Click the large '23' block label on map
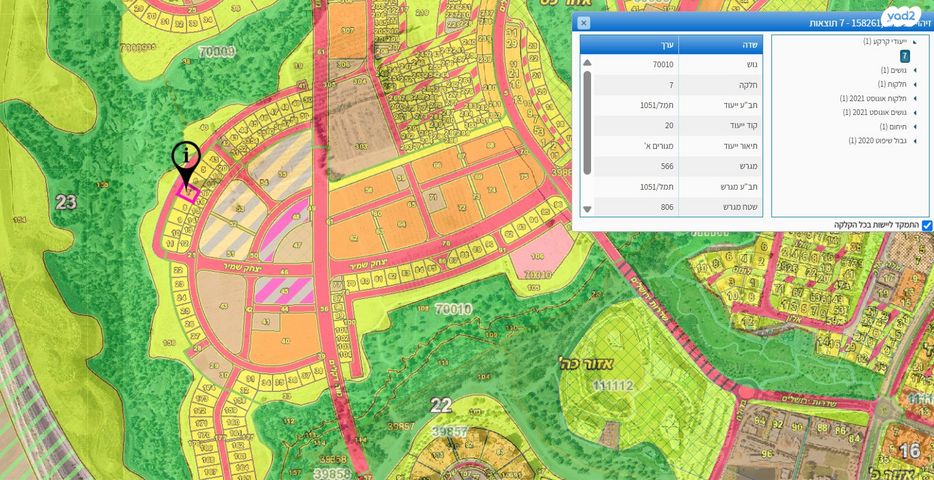The image size is (934, 480). (x=66, y=202)
